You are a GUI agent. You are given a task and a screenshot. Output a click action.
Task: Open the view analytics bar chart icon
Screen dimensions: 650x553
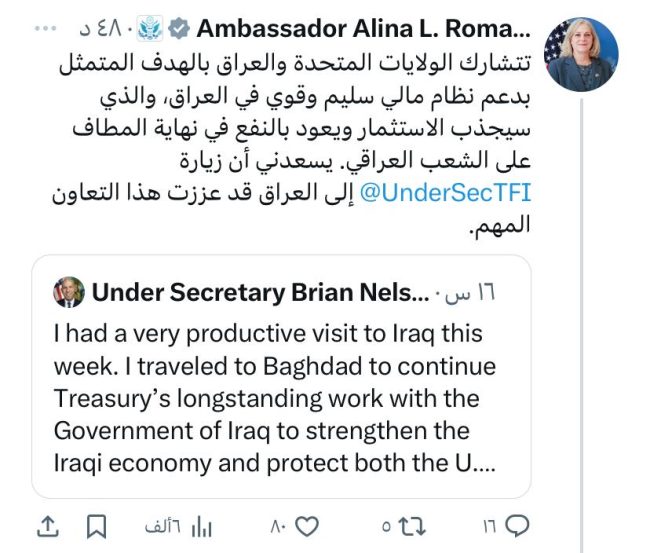(203, 526)
